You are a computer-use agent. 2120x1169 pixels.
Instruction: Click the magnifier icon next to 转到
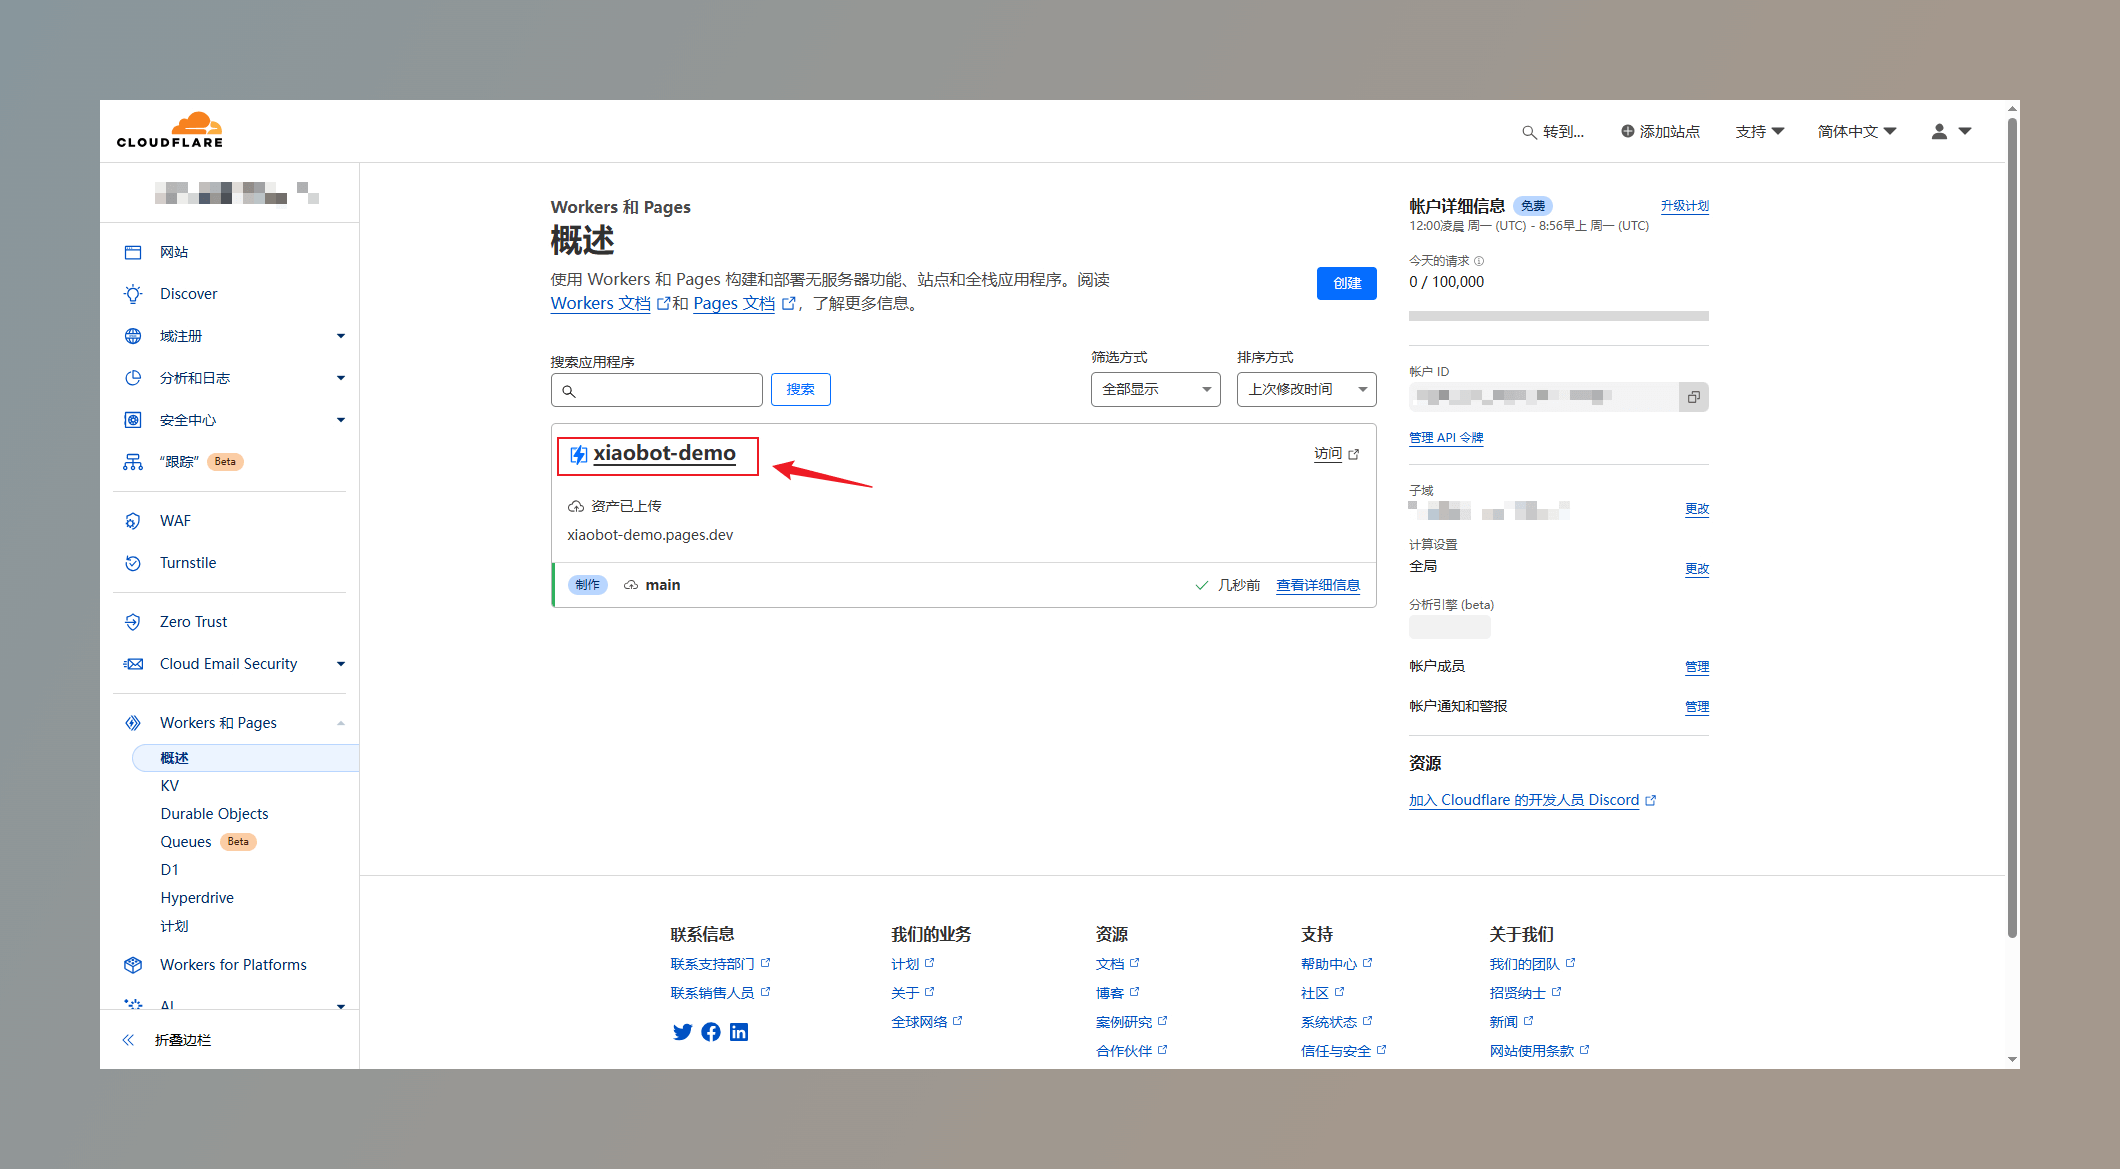(1529, 132)
